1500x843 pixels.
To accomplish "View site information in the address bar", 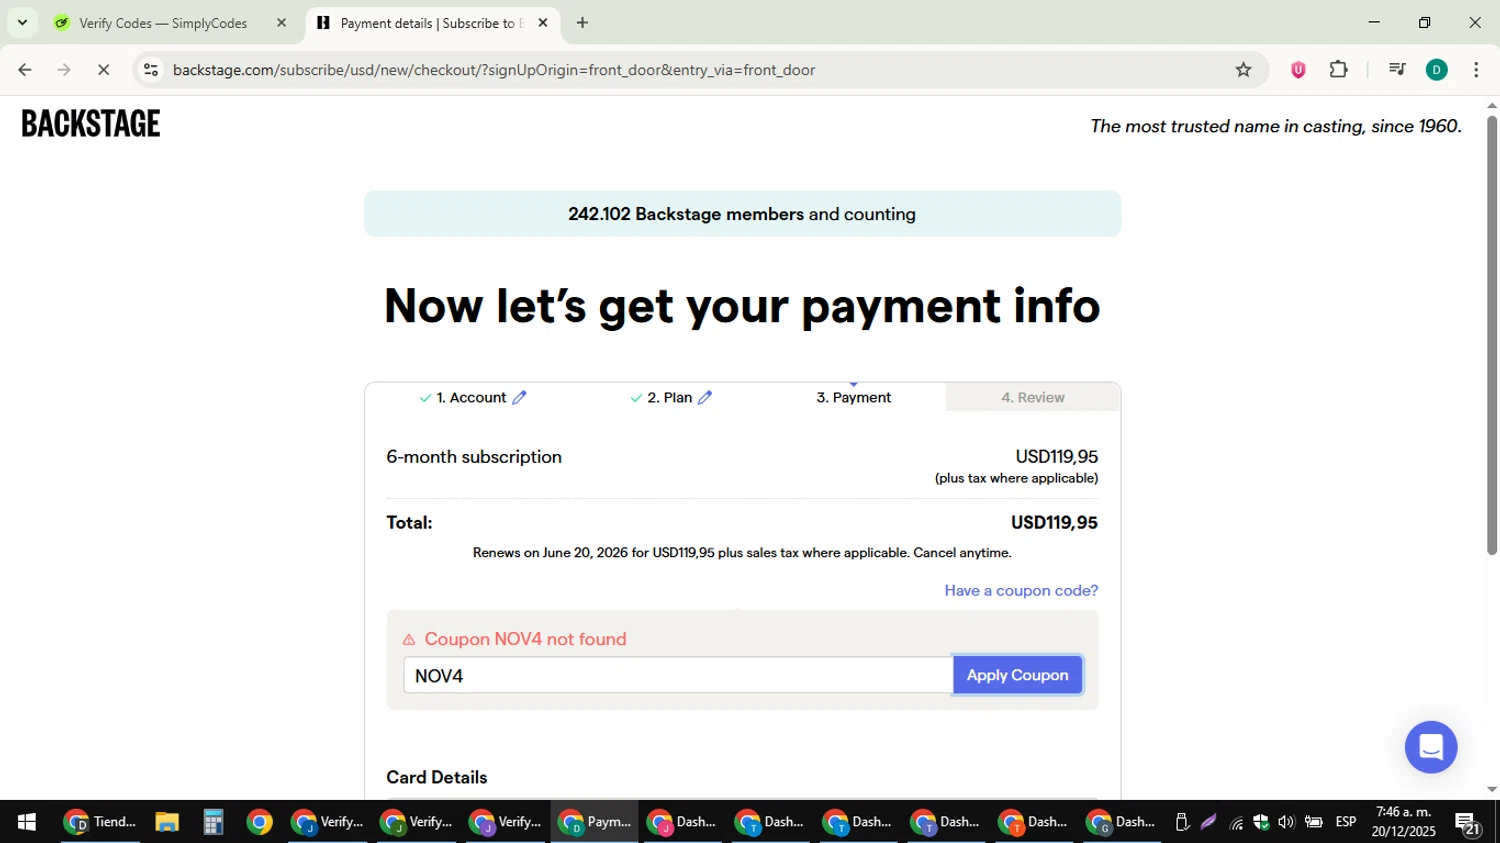I will (151, 70).
